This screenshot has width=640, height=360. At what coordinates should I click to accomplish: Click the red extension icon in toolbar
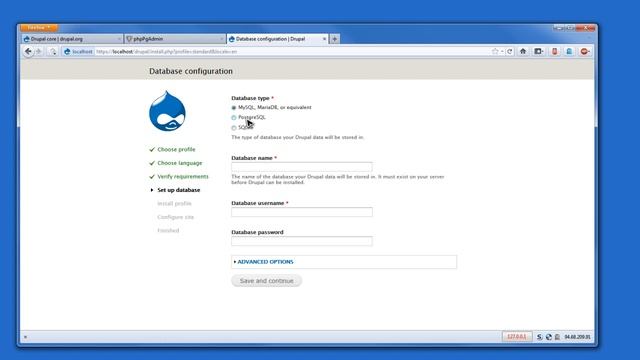point(554,51)
